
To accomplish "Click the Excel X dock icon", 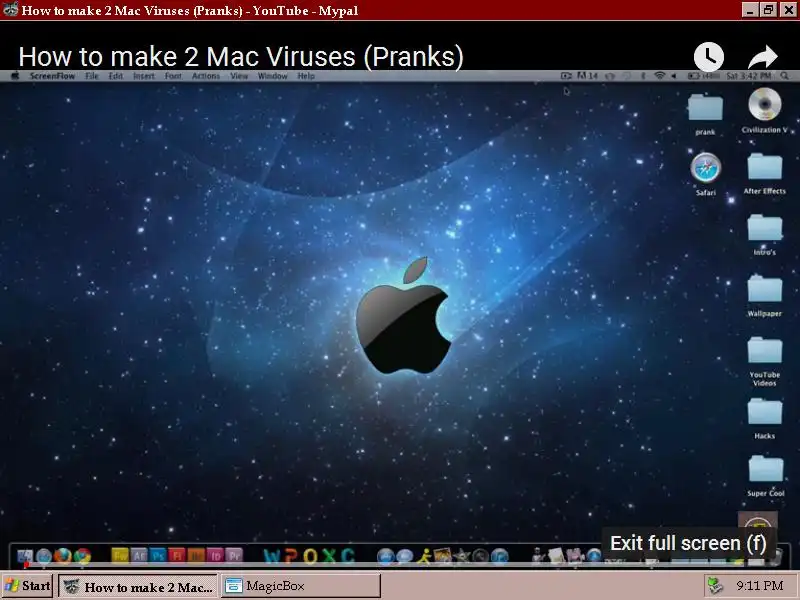I will click(329, 555).
